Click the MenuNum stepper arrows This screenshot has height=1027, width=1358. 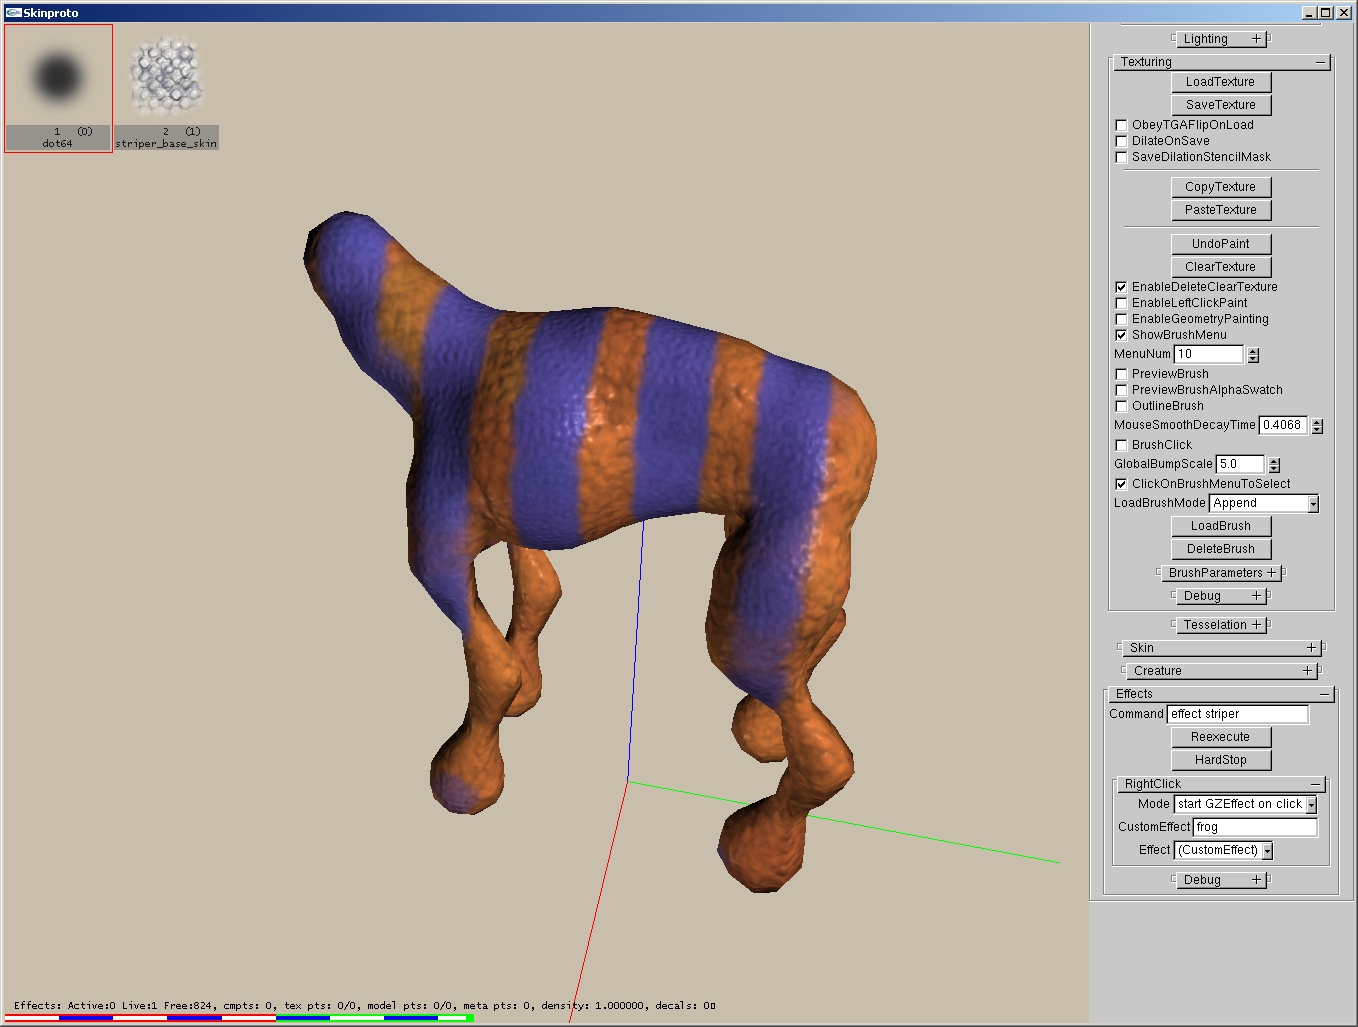point(1253,355)
